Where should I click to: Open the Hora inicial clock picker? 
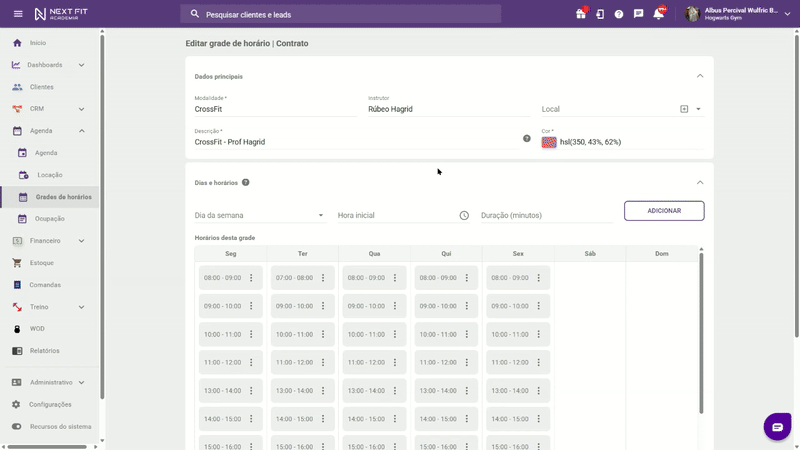click(x=464, y=215)
